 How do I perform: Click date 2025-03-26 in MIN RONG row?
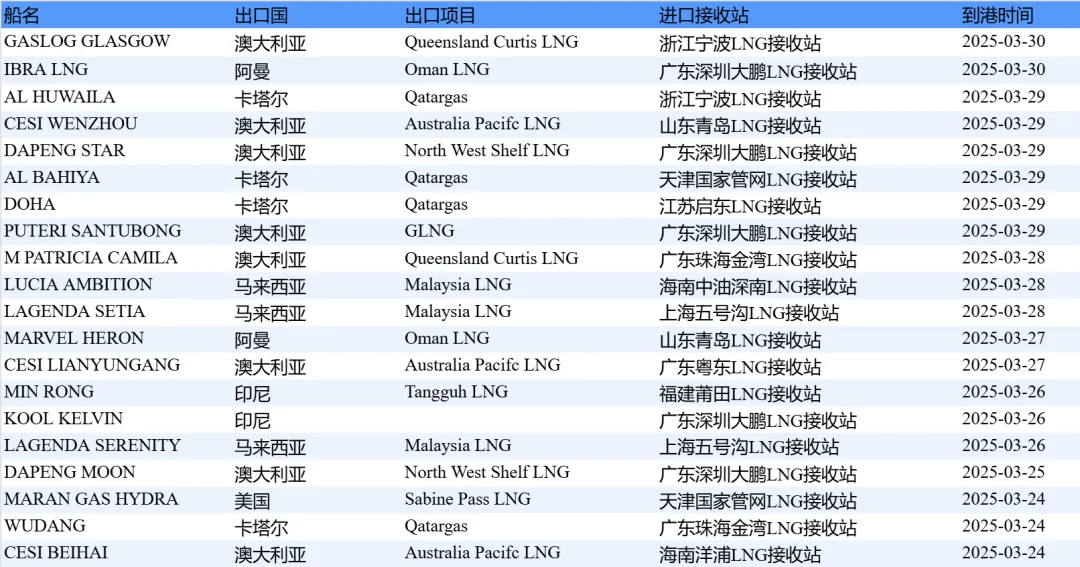(x=1004, y=392)
